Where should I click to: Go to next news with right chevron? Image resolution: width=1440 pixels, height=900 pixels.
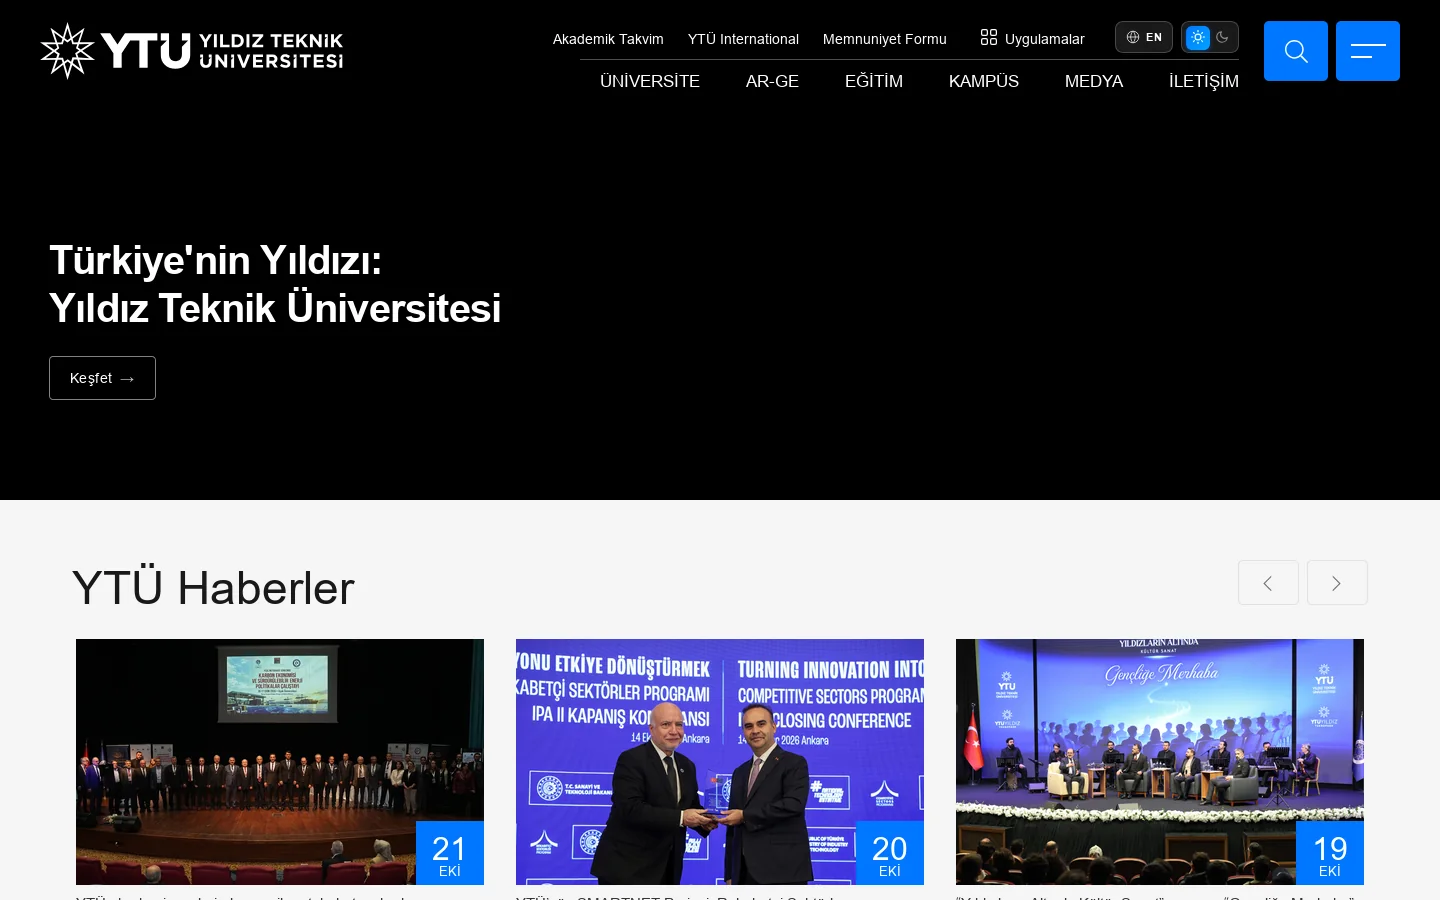pyautogui.click(x=1337, y=583)
